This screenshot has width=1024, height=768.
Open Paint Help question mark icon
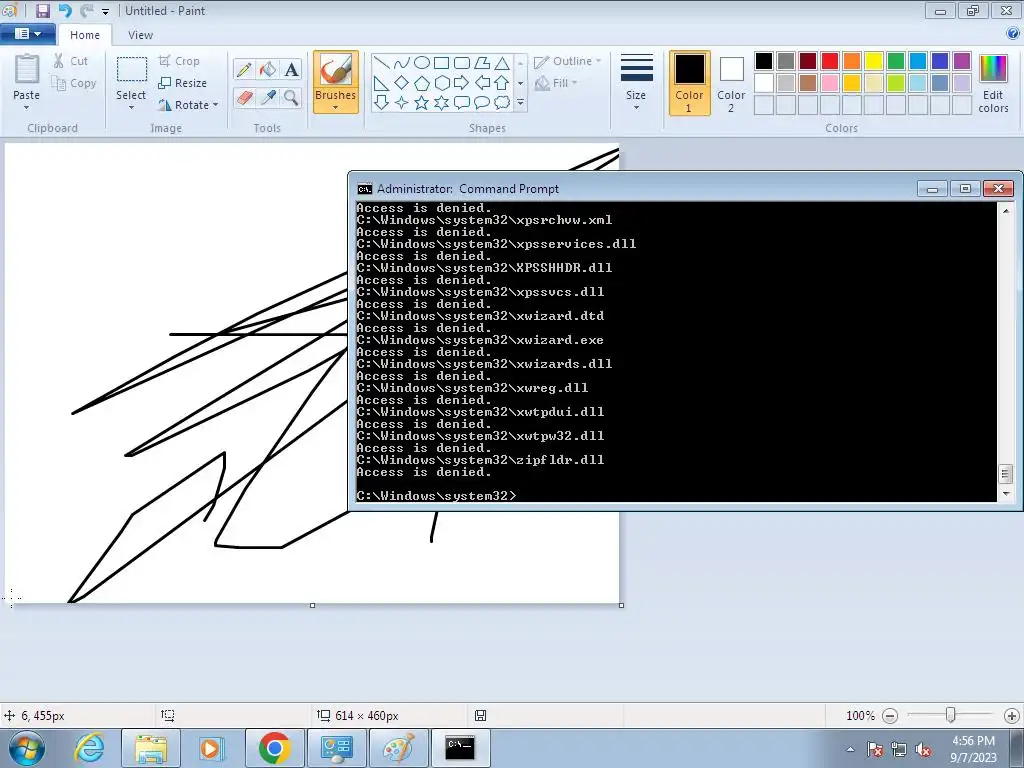pos(1014,34)
